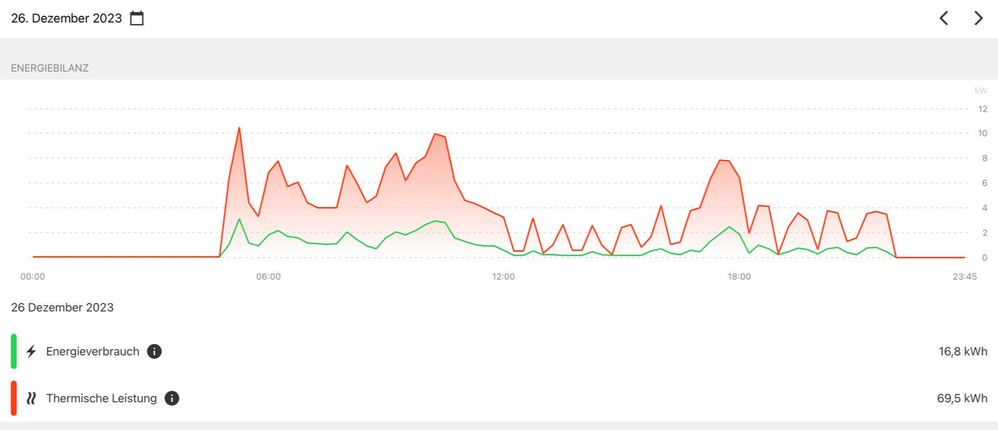Click the 06:00 time axis label
Viewport: 998px width, 430px height.
pos(268,277)
